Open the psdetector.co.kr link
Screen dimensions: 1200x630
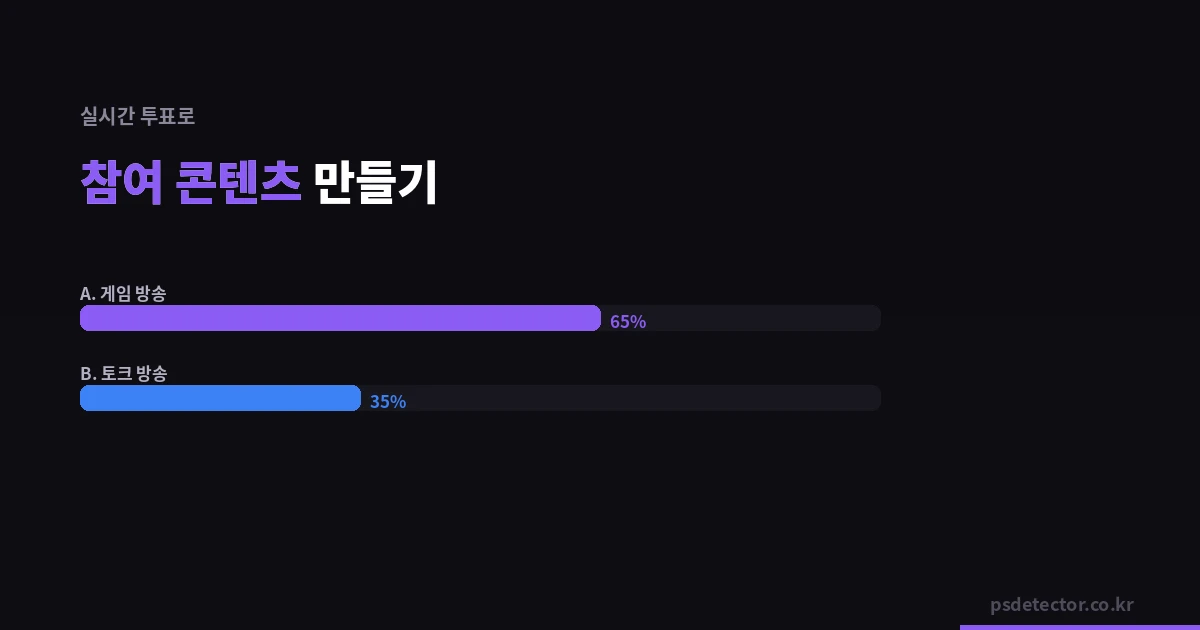pyautogui.click(x=1061, y=605)
